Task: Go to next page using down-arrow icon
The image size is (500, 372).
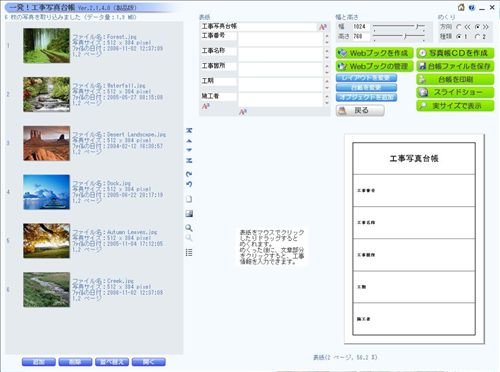Action: point(189,150)
